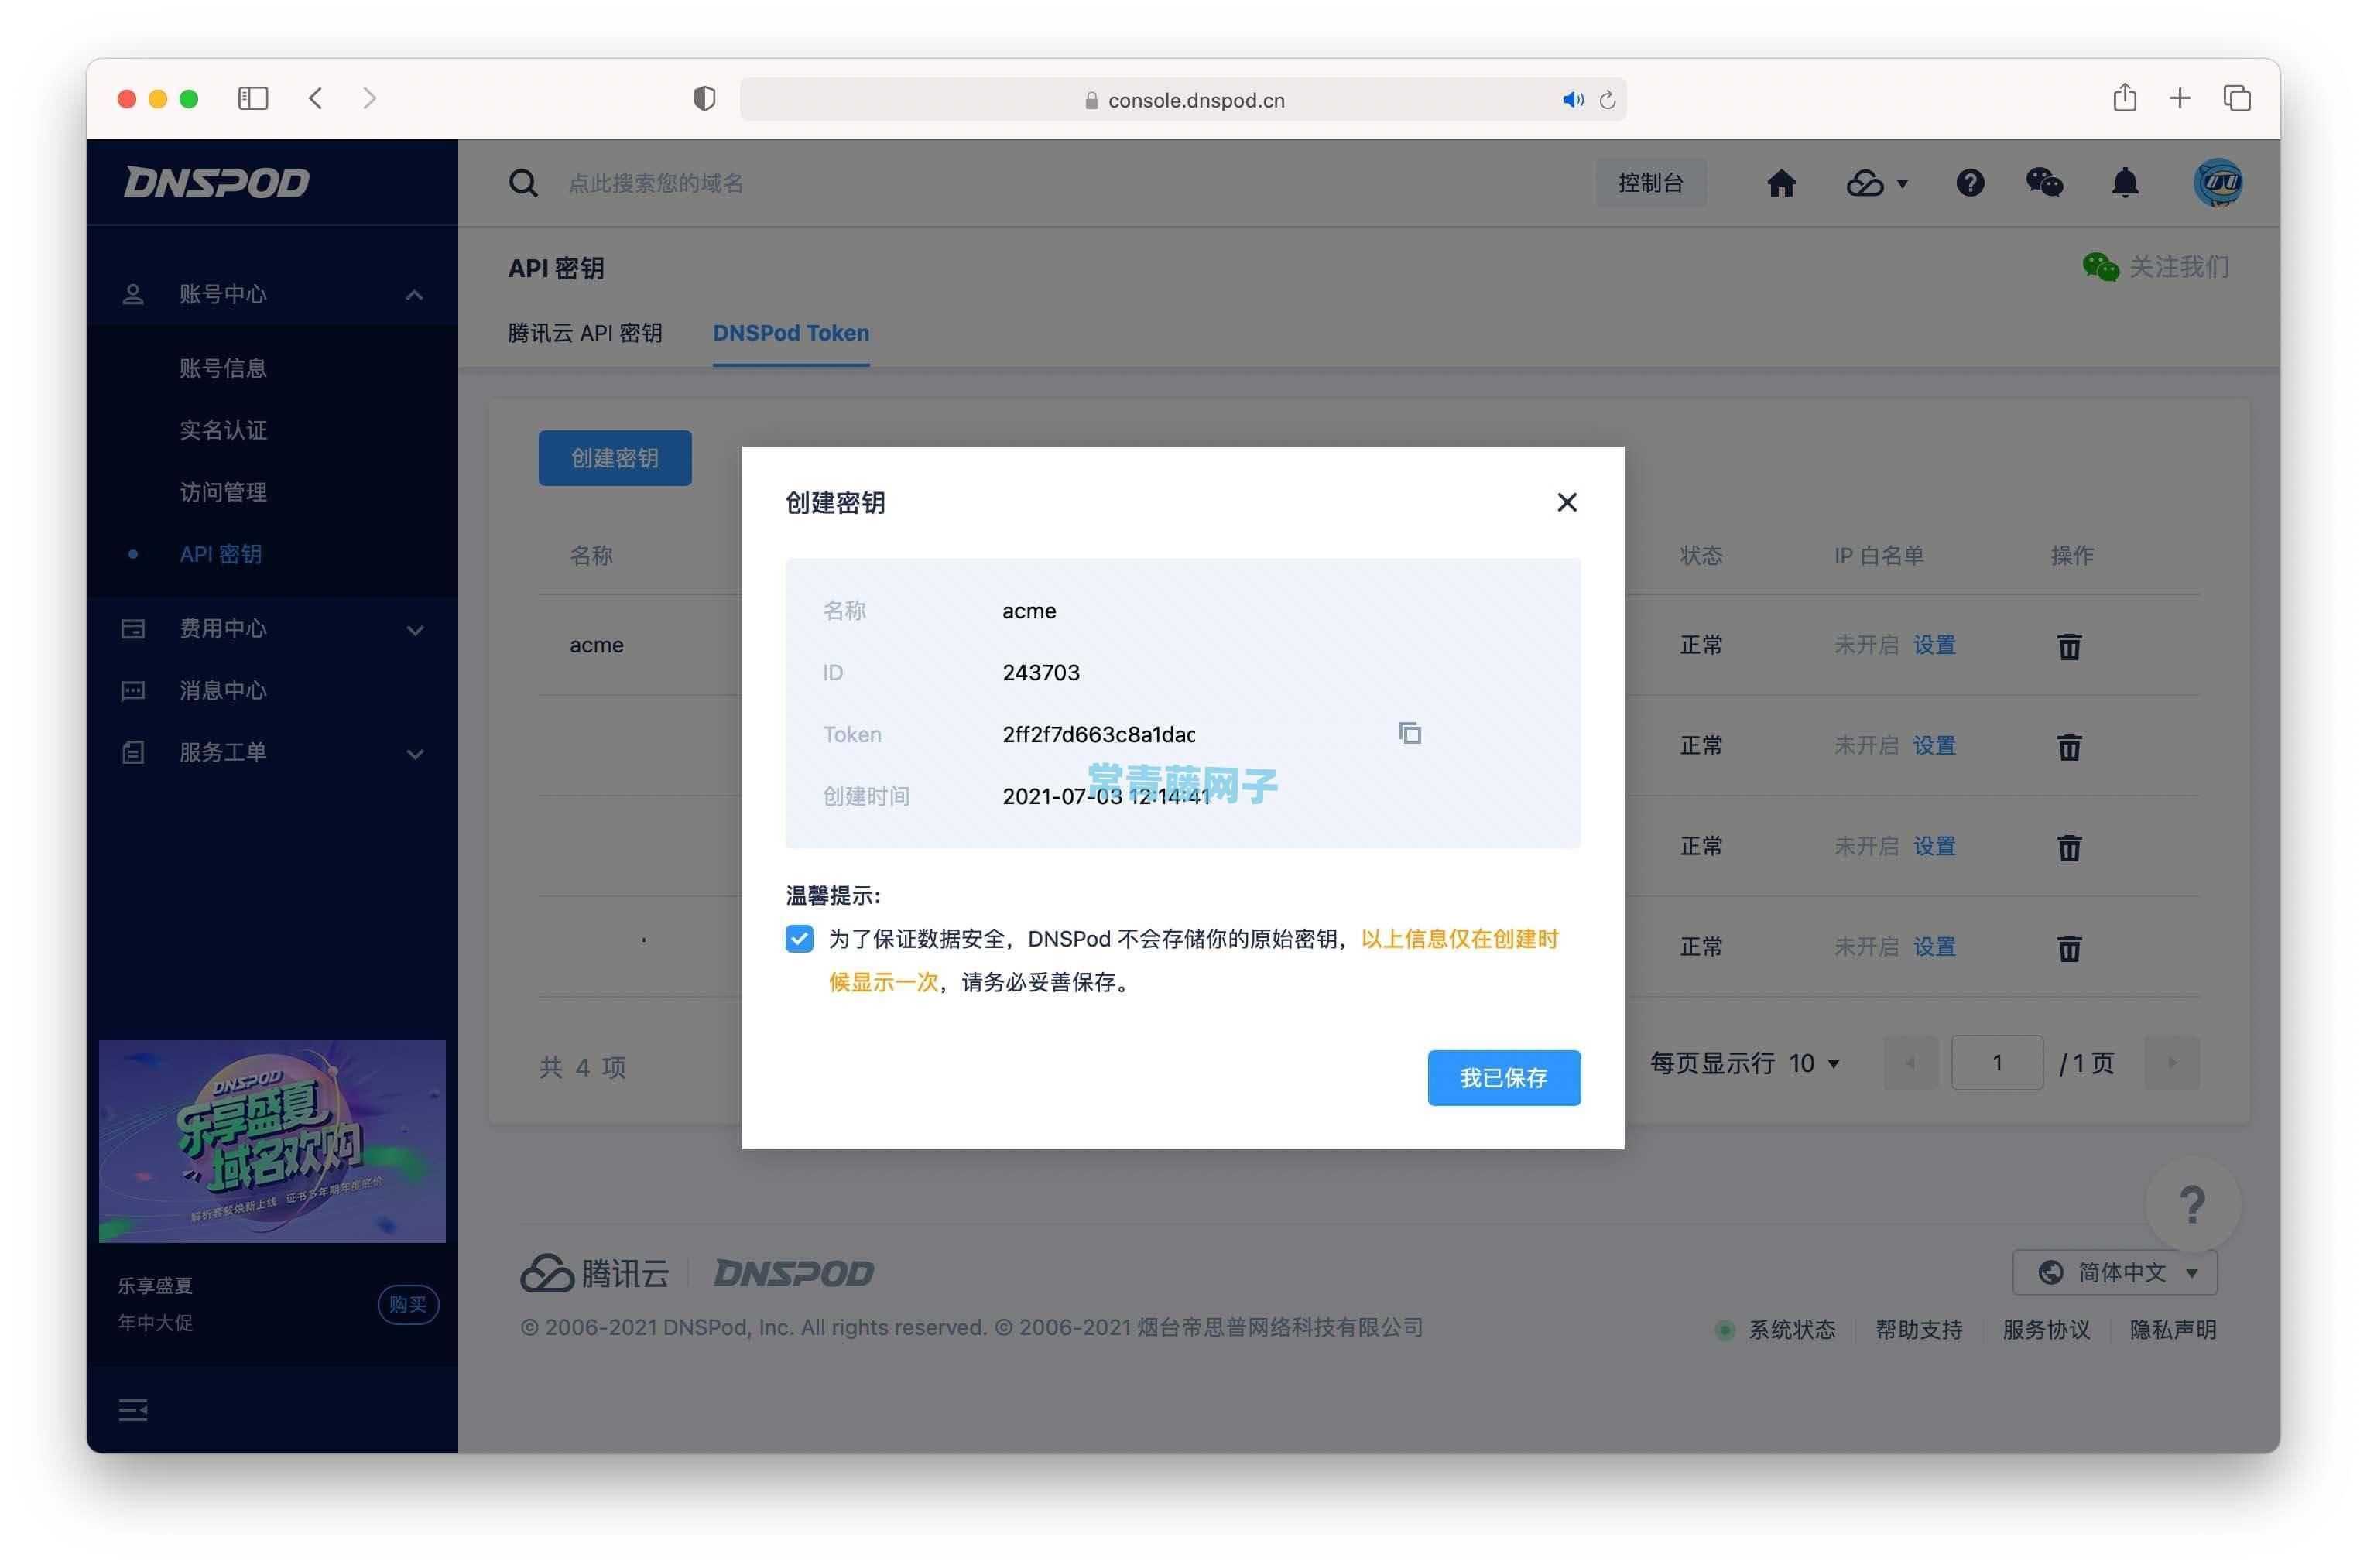Image resolution: width=2367 pixels, height=1568 pixels.
Task: Mute tab audio via speaker icon
Action: [1572, 99]
